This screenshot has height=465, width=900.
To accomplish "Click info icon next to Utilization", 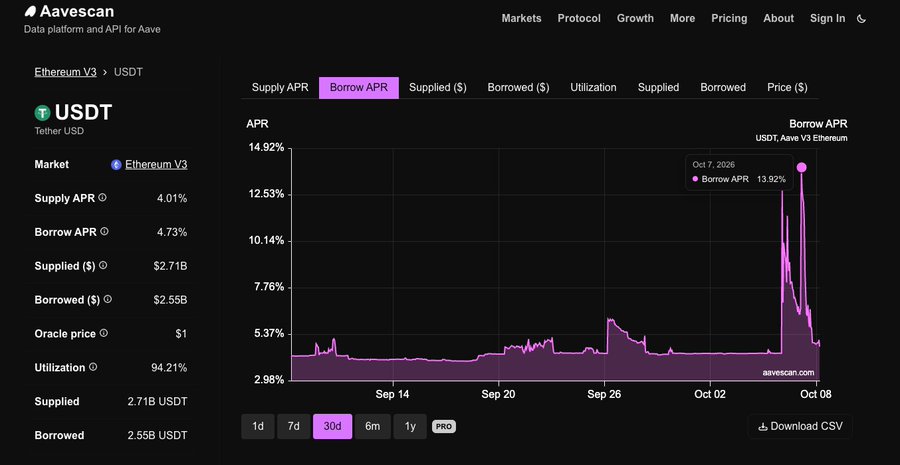I will click(x=93, y=367).
